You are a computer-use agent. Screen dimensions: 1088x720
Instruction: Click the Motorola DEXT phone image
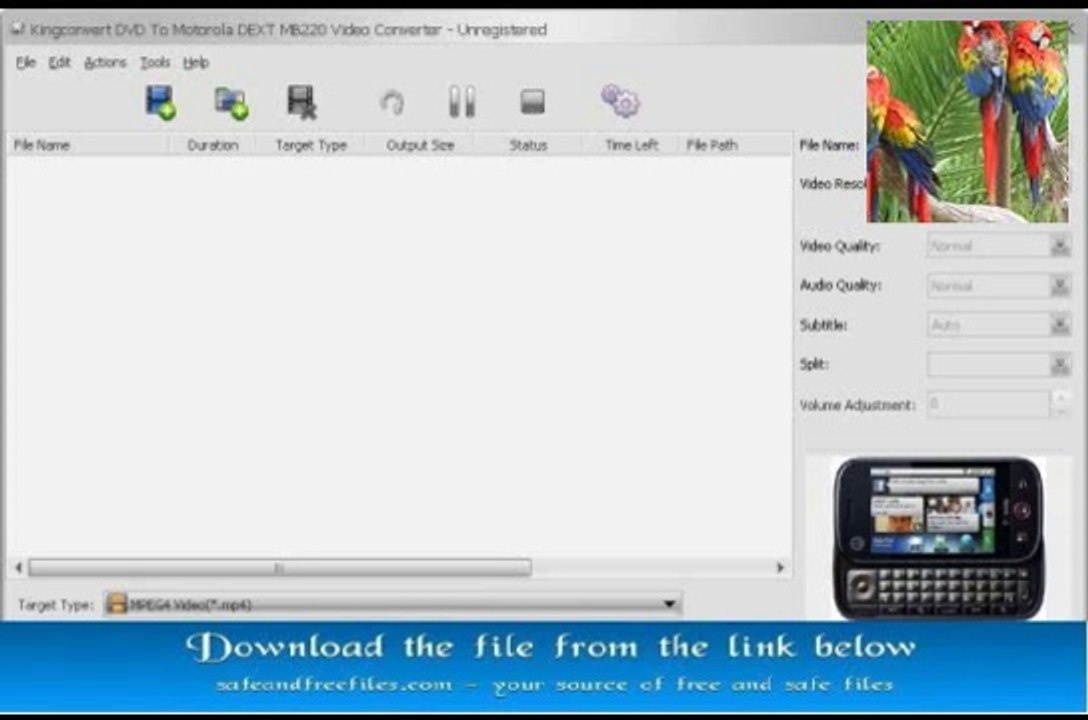pyautogui.click(x=938, y=538)
